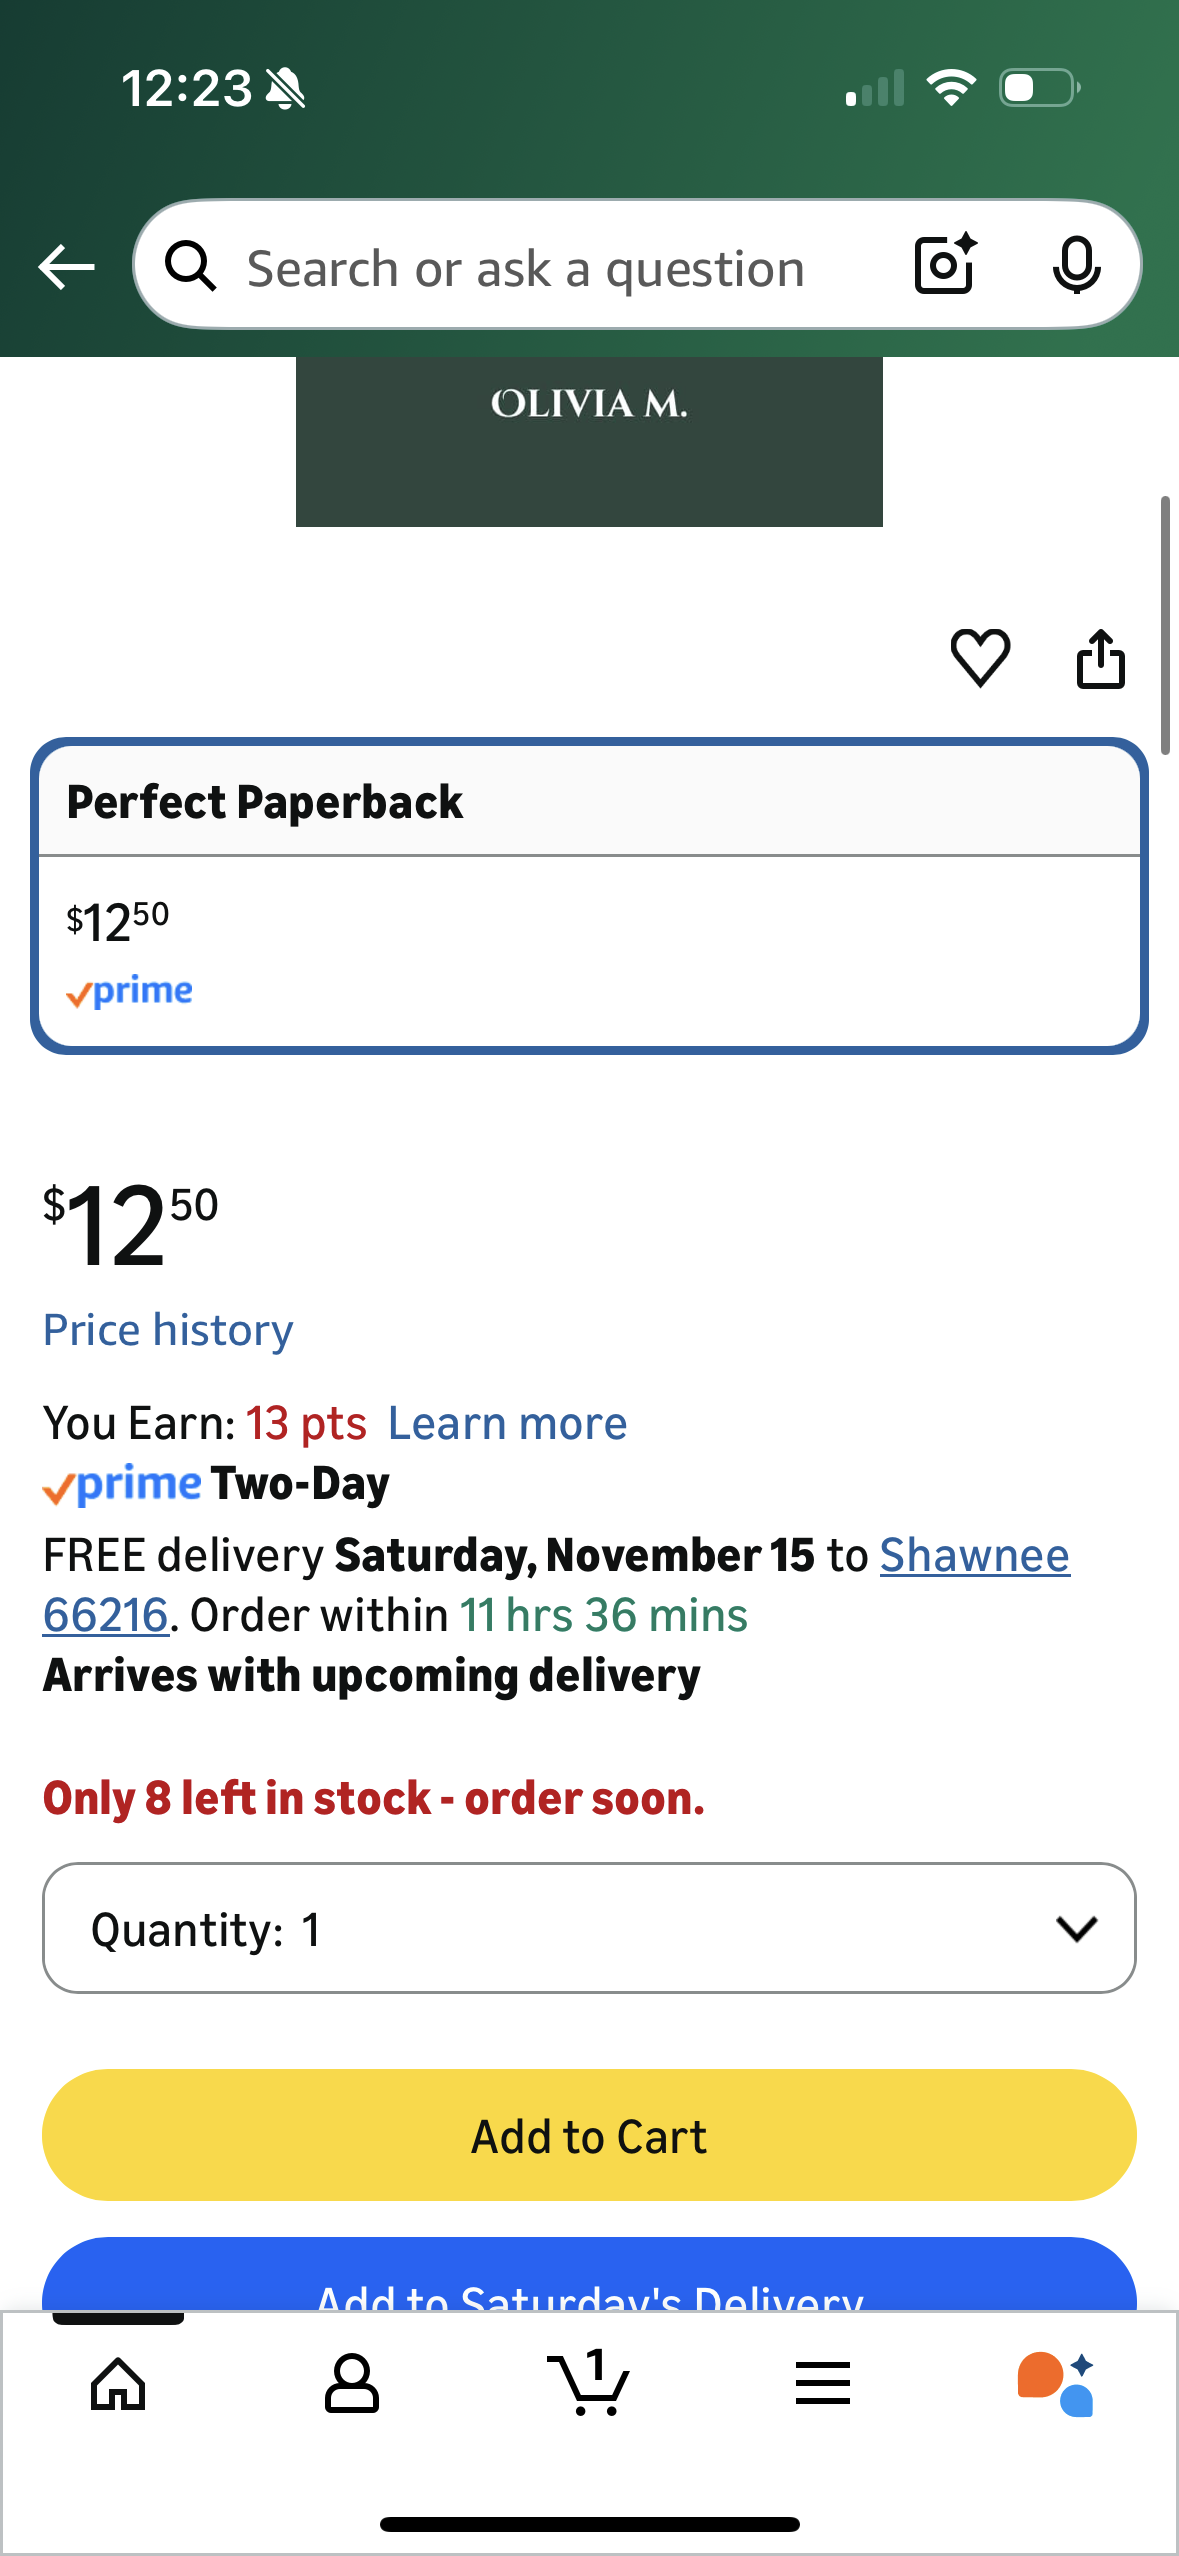This screenshot has width=1179, height=2556.
Task: Open the account profile tab
Action: [x=352, y=2384]
